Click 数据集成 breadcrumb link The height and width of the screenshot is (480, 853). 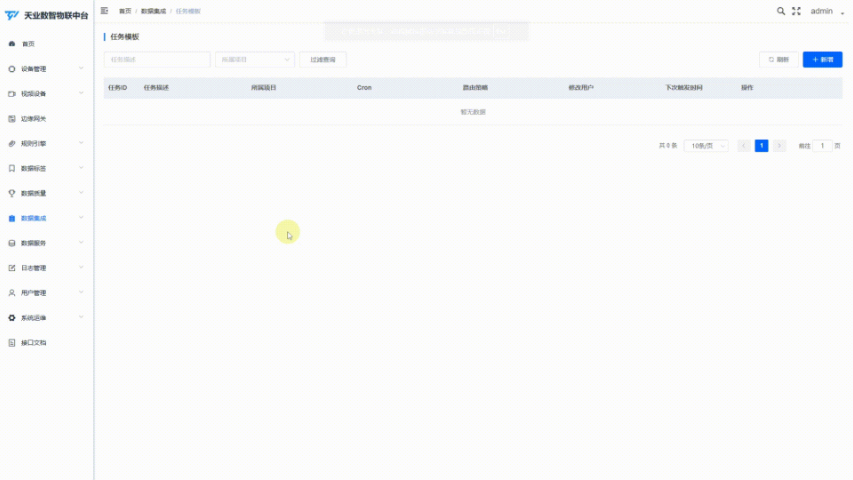[x=153, y=11]
